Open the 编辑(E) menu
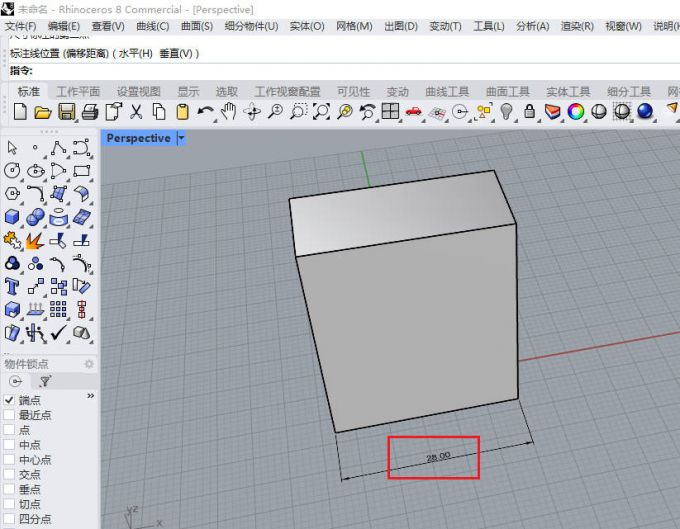The width and height of the screenshot is (680, 529). (x=64, y=26)
